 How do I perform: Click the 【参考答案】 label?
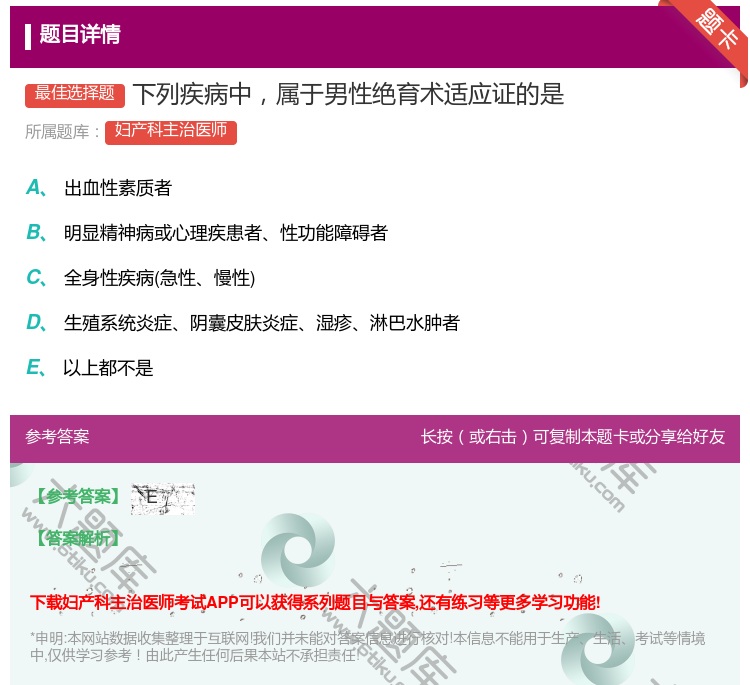point(79,497)
